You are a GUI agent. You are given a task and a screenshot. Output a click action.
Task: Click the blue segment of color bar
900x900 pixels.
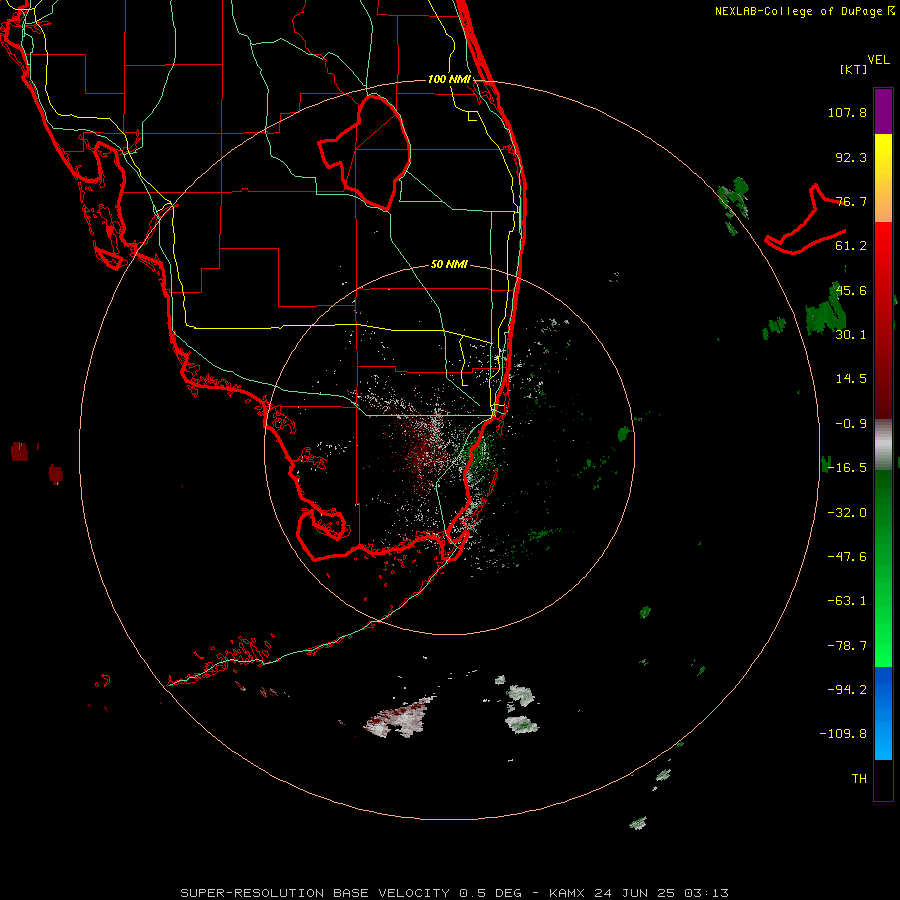click(883, 713)
